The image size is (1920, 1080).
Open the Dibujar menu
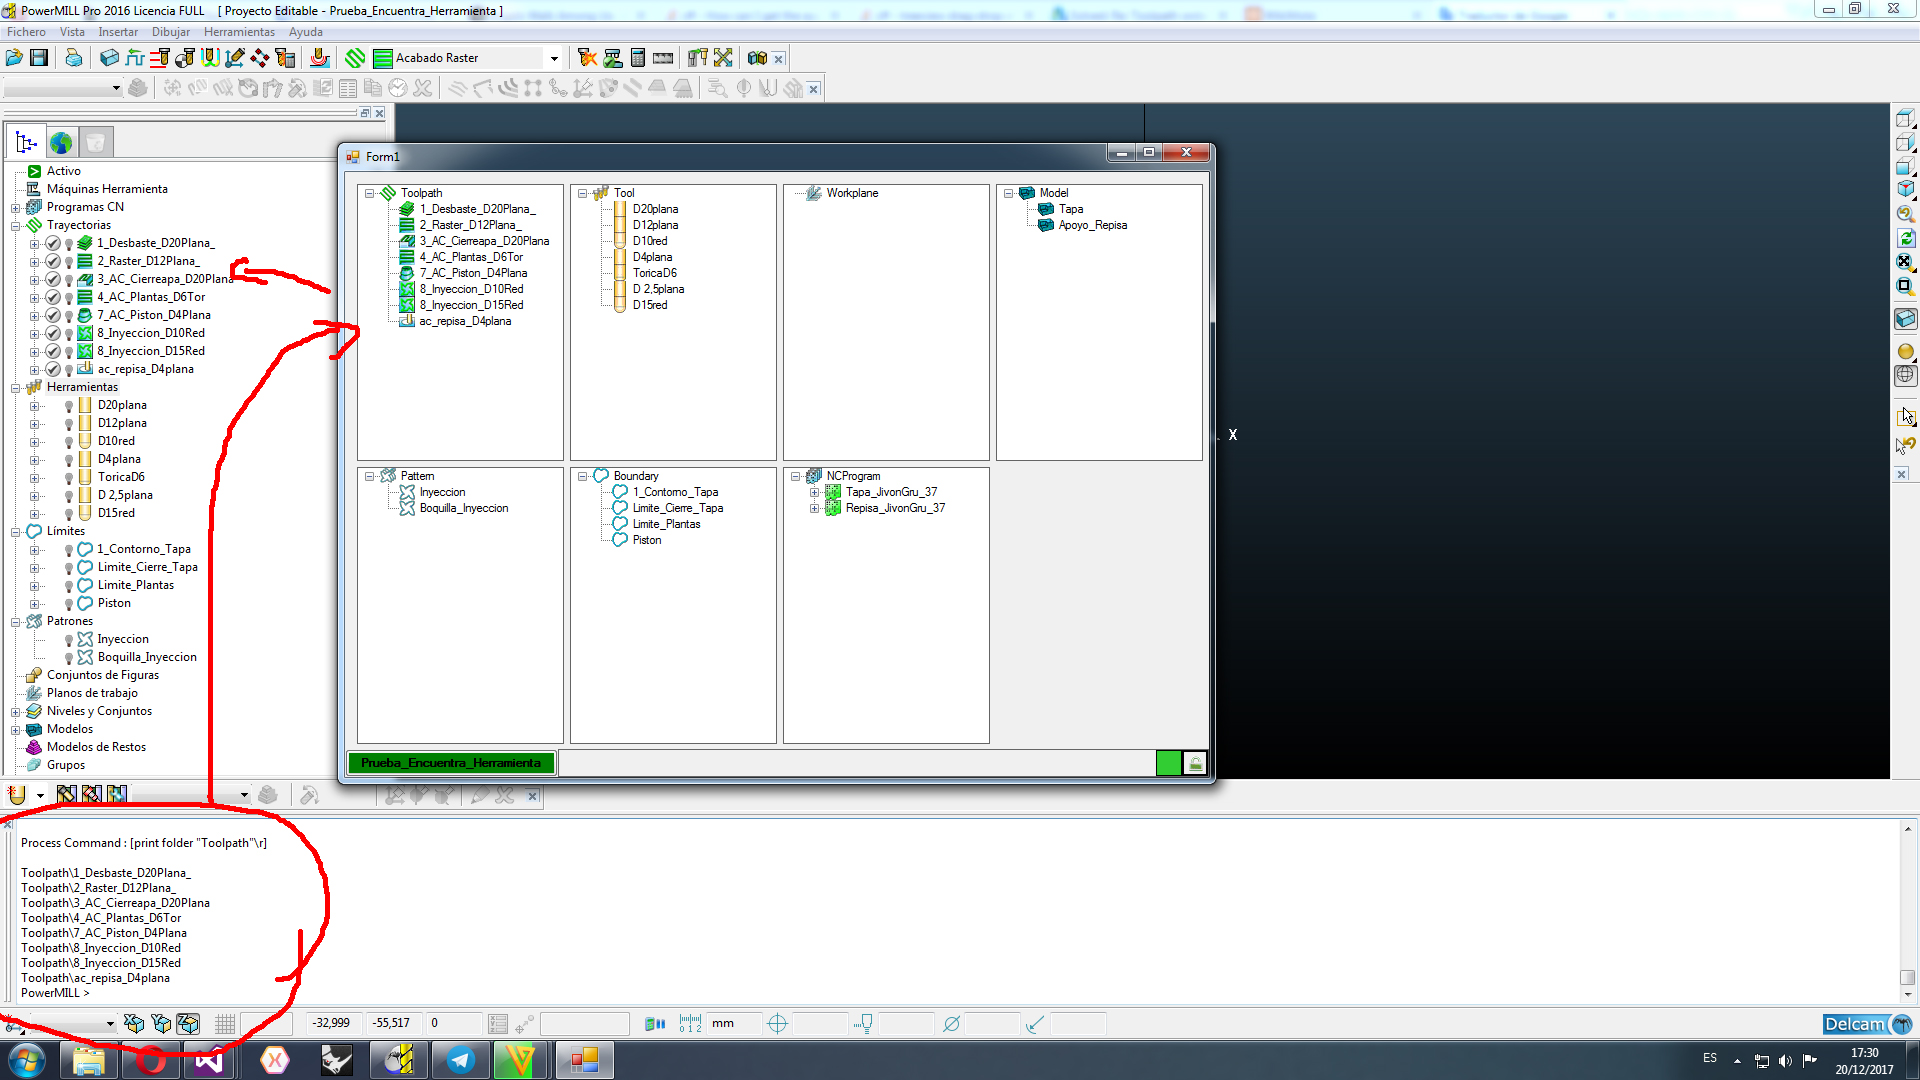pyautogui.click(x=171, y=31)
